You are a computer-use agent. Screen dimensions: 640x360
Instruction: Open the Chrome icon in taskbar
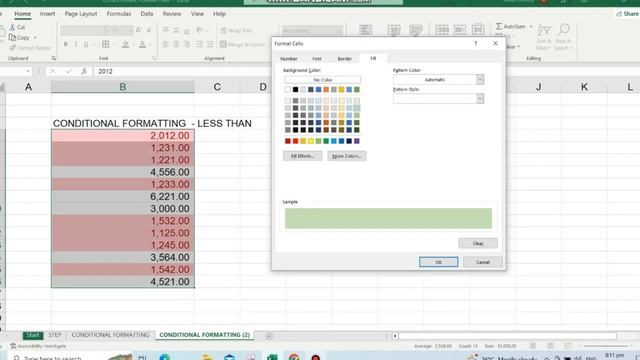294,357
